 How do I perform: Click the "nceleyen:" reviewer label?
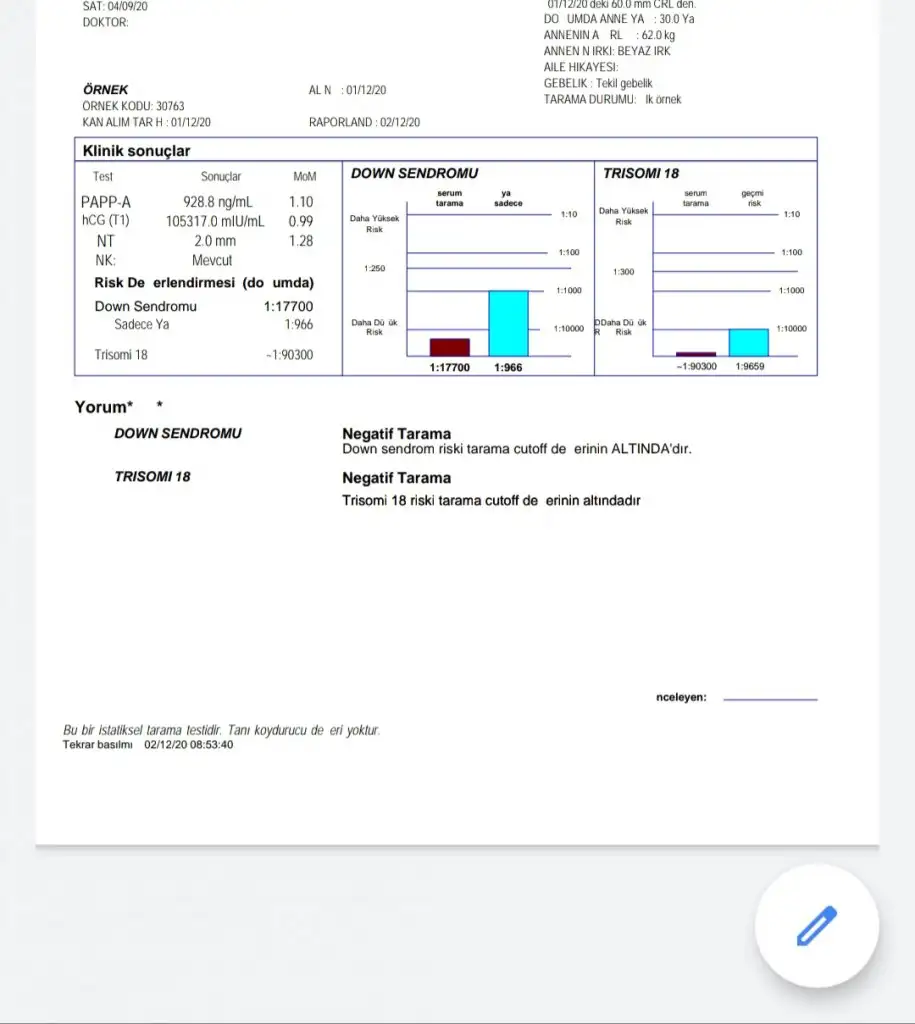tap(681, 697)
